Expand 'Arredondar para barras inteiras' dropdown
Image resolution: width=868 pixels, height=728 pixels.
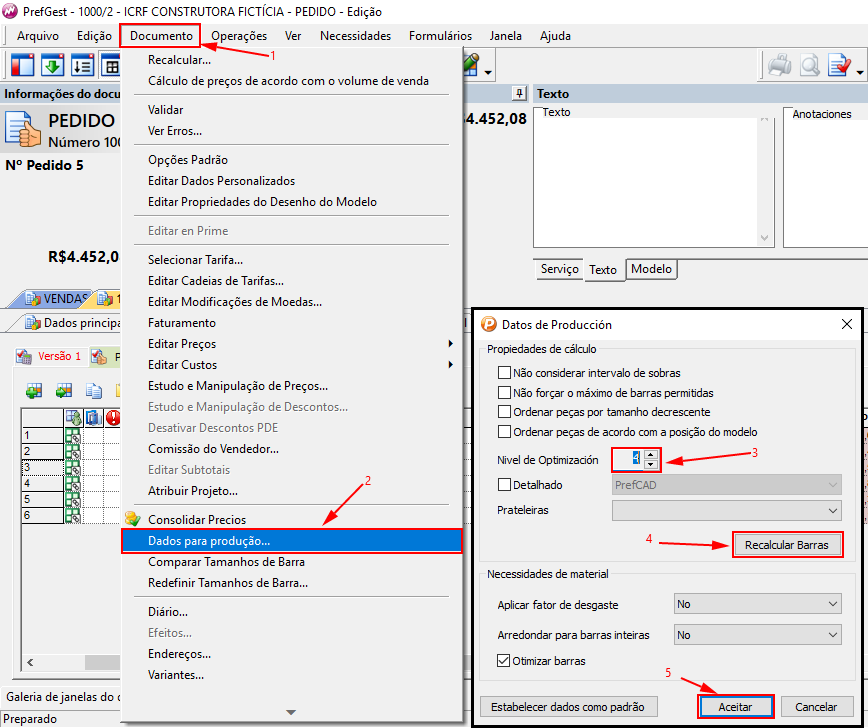click(757, 635)
